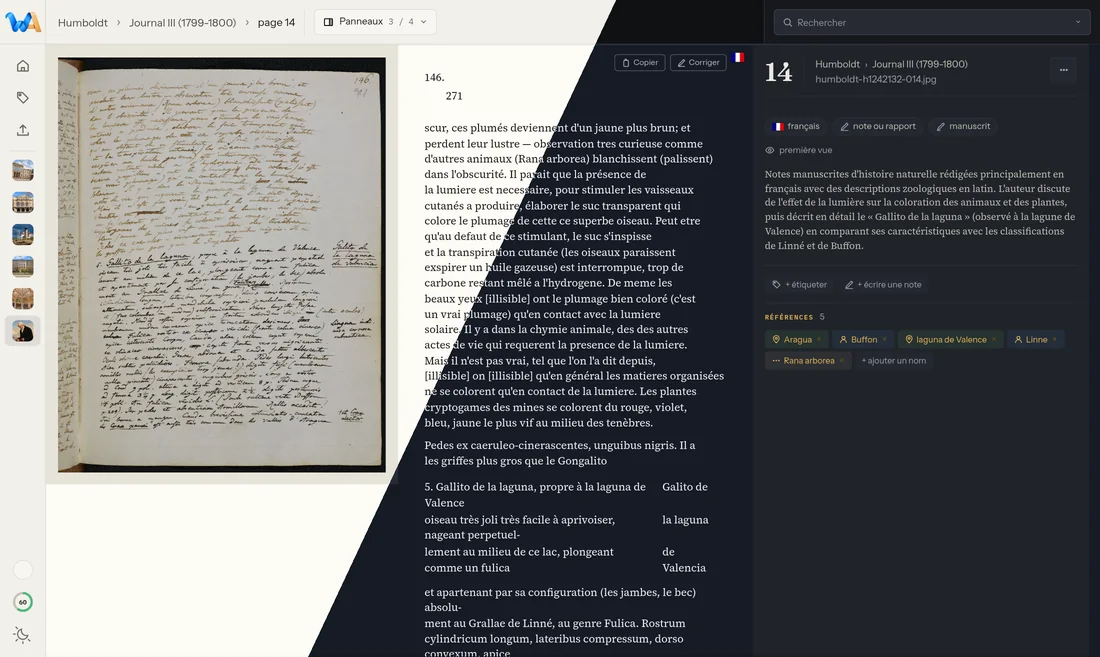
Task: Click the Corriger button
Action: click(x=698, y=62)
